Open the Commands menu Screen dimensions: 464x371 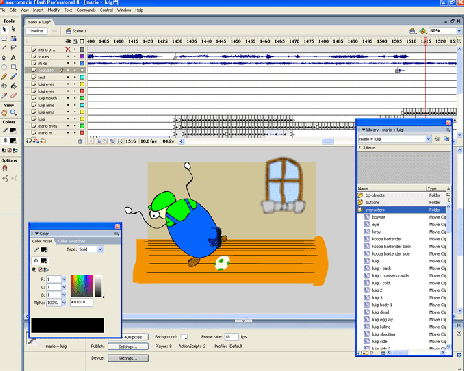point(86,10)
